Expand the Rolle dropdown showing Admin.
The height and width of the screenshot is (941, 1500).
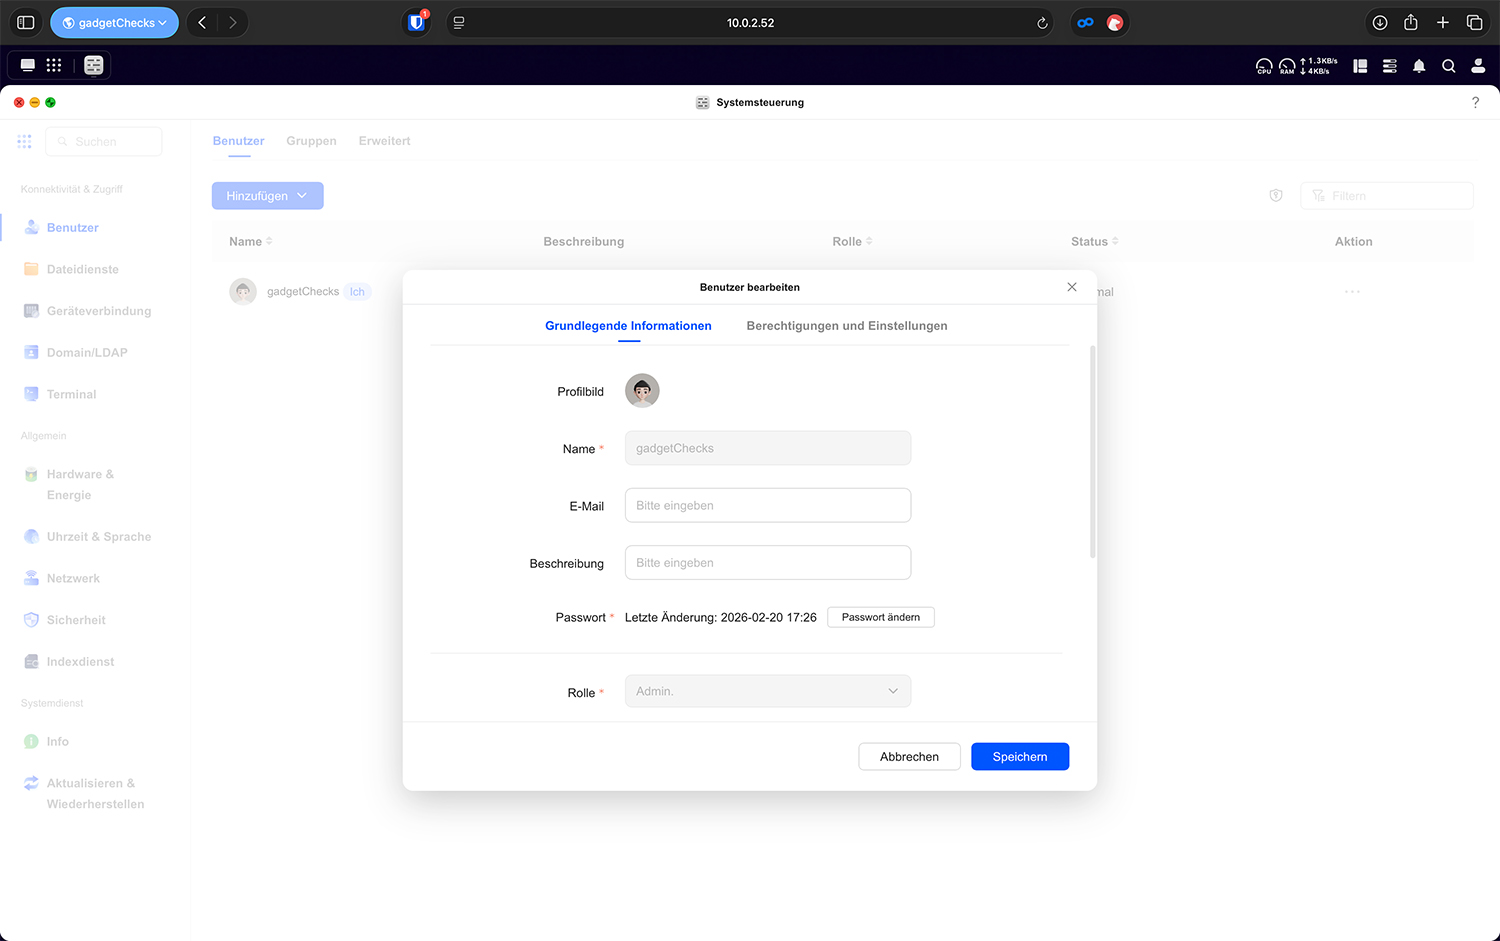point(767,691)
